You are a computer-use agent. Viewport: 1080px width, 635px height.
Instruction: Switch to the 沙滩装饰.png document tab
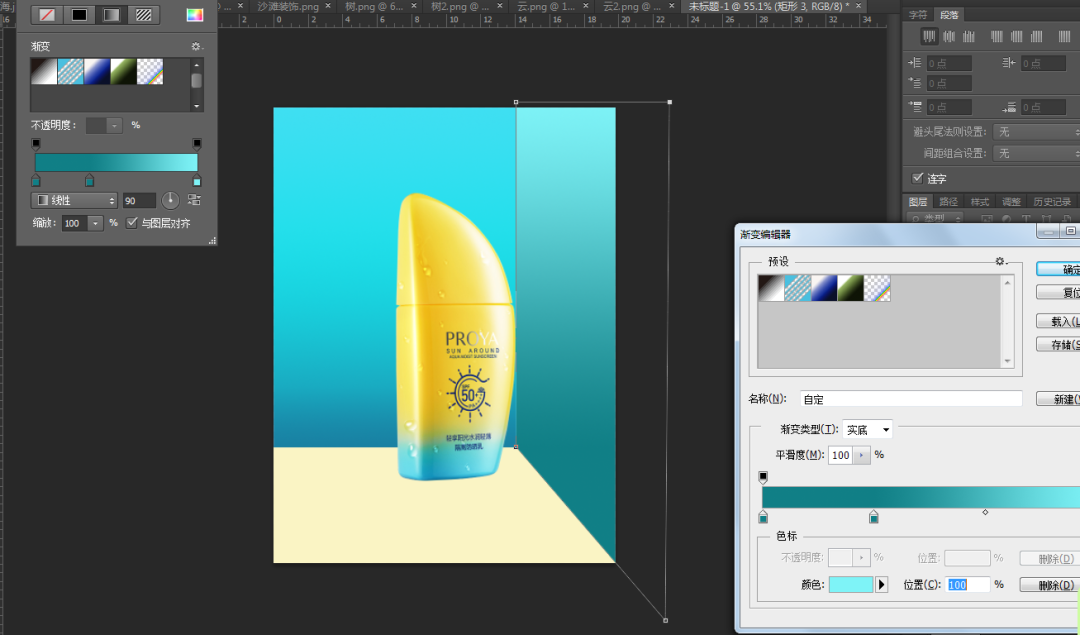[288, 6]
